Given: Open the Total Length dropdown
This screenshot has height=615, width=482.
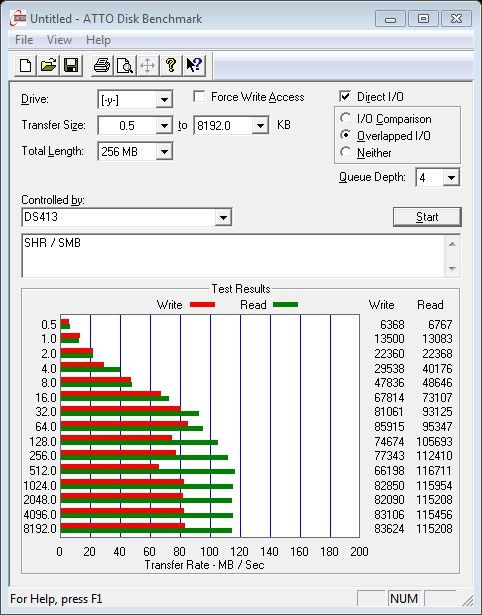Looking at the screenshot, I should pos(164,152).
